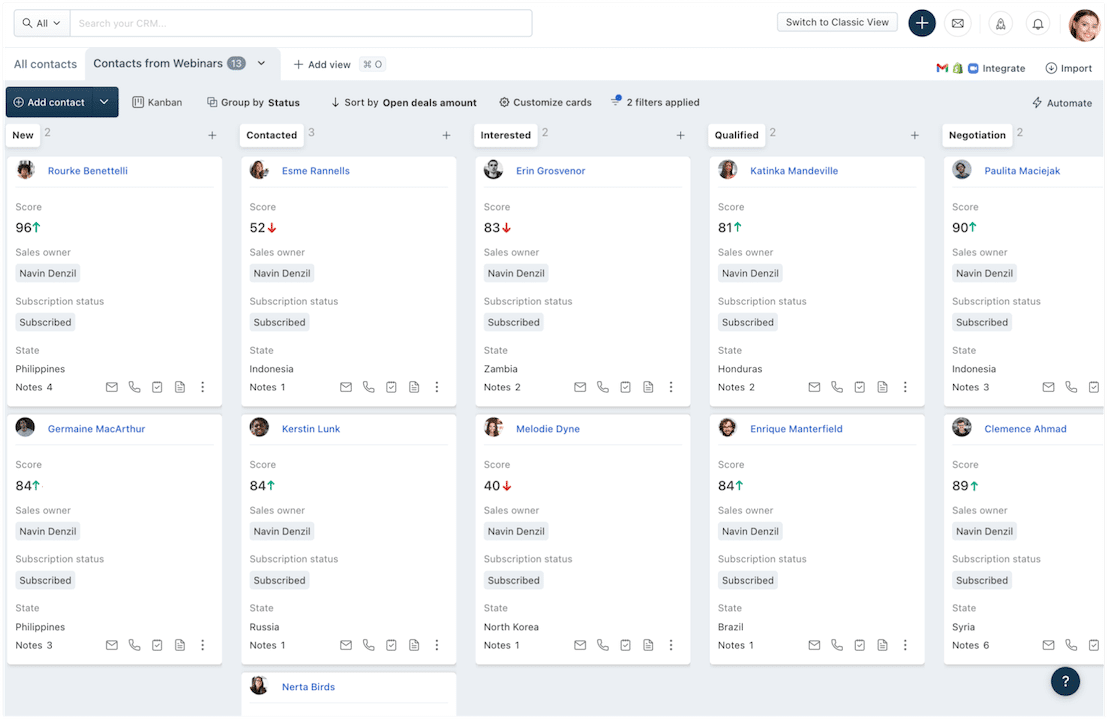Call Esme Rannells using the phone icon
This screenshot has width=1108, height=720.
coord(368,387)
